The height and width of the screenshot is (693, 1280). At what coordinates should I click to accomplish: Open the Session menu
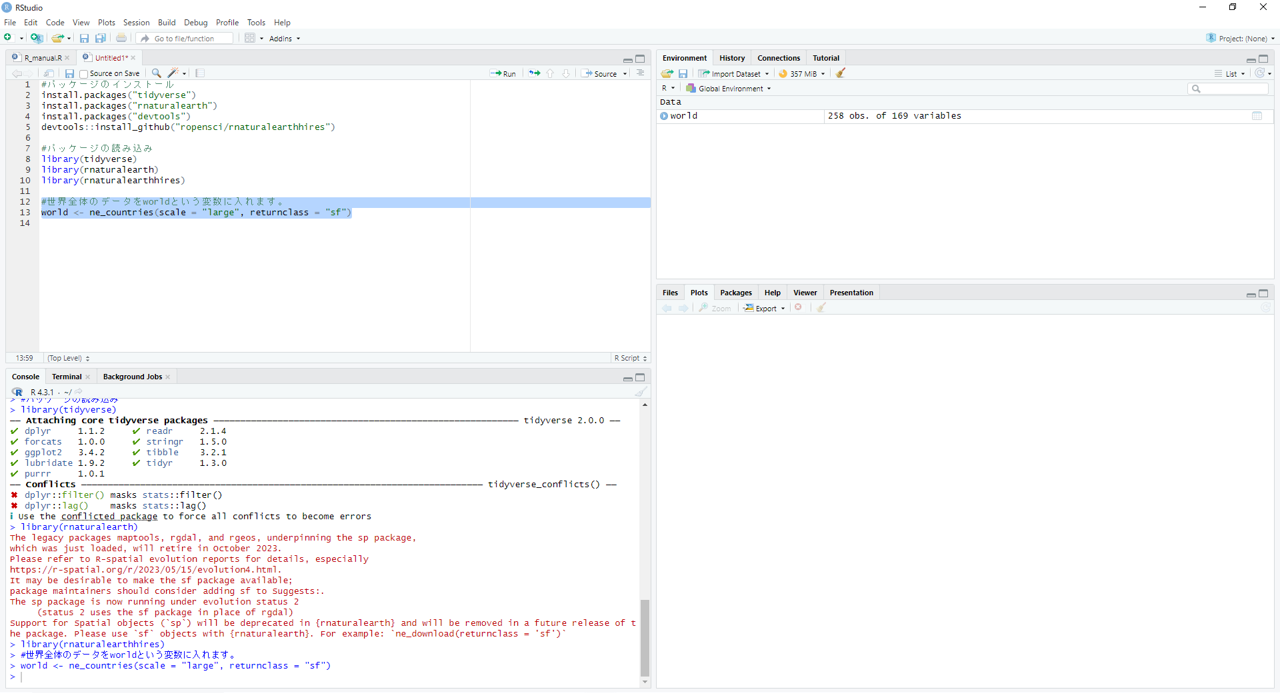pos(136,22)
